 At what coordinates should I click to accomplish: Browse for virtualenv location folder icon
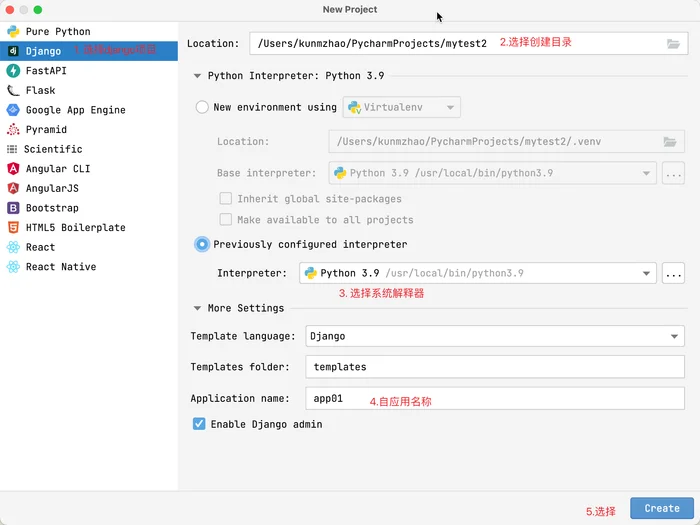(670, 142)
